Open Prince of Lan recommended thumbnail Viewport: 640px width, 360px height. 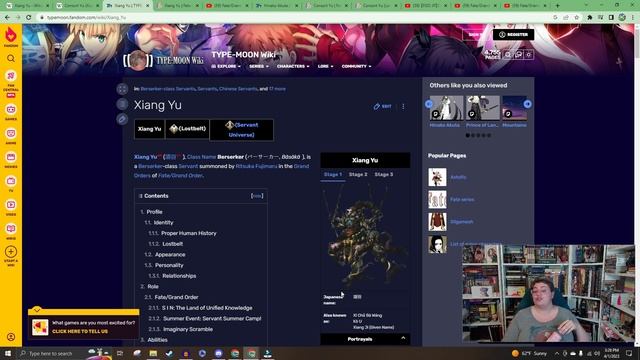tap(482, 108)
